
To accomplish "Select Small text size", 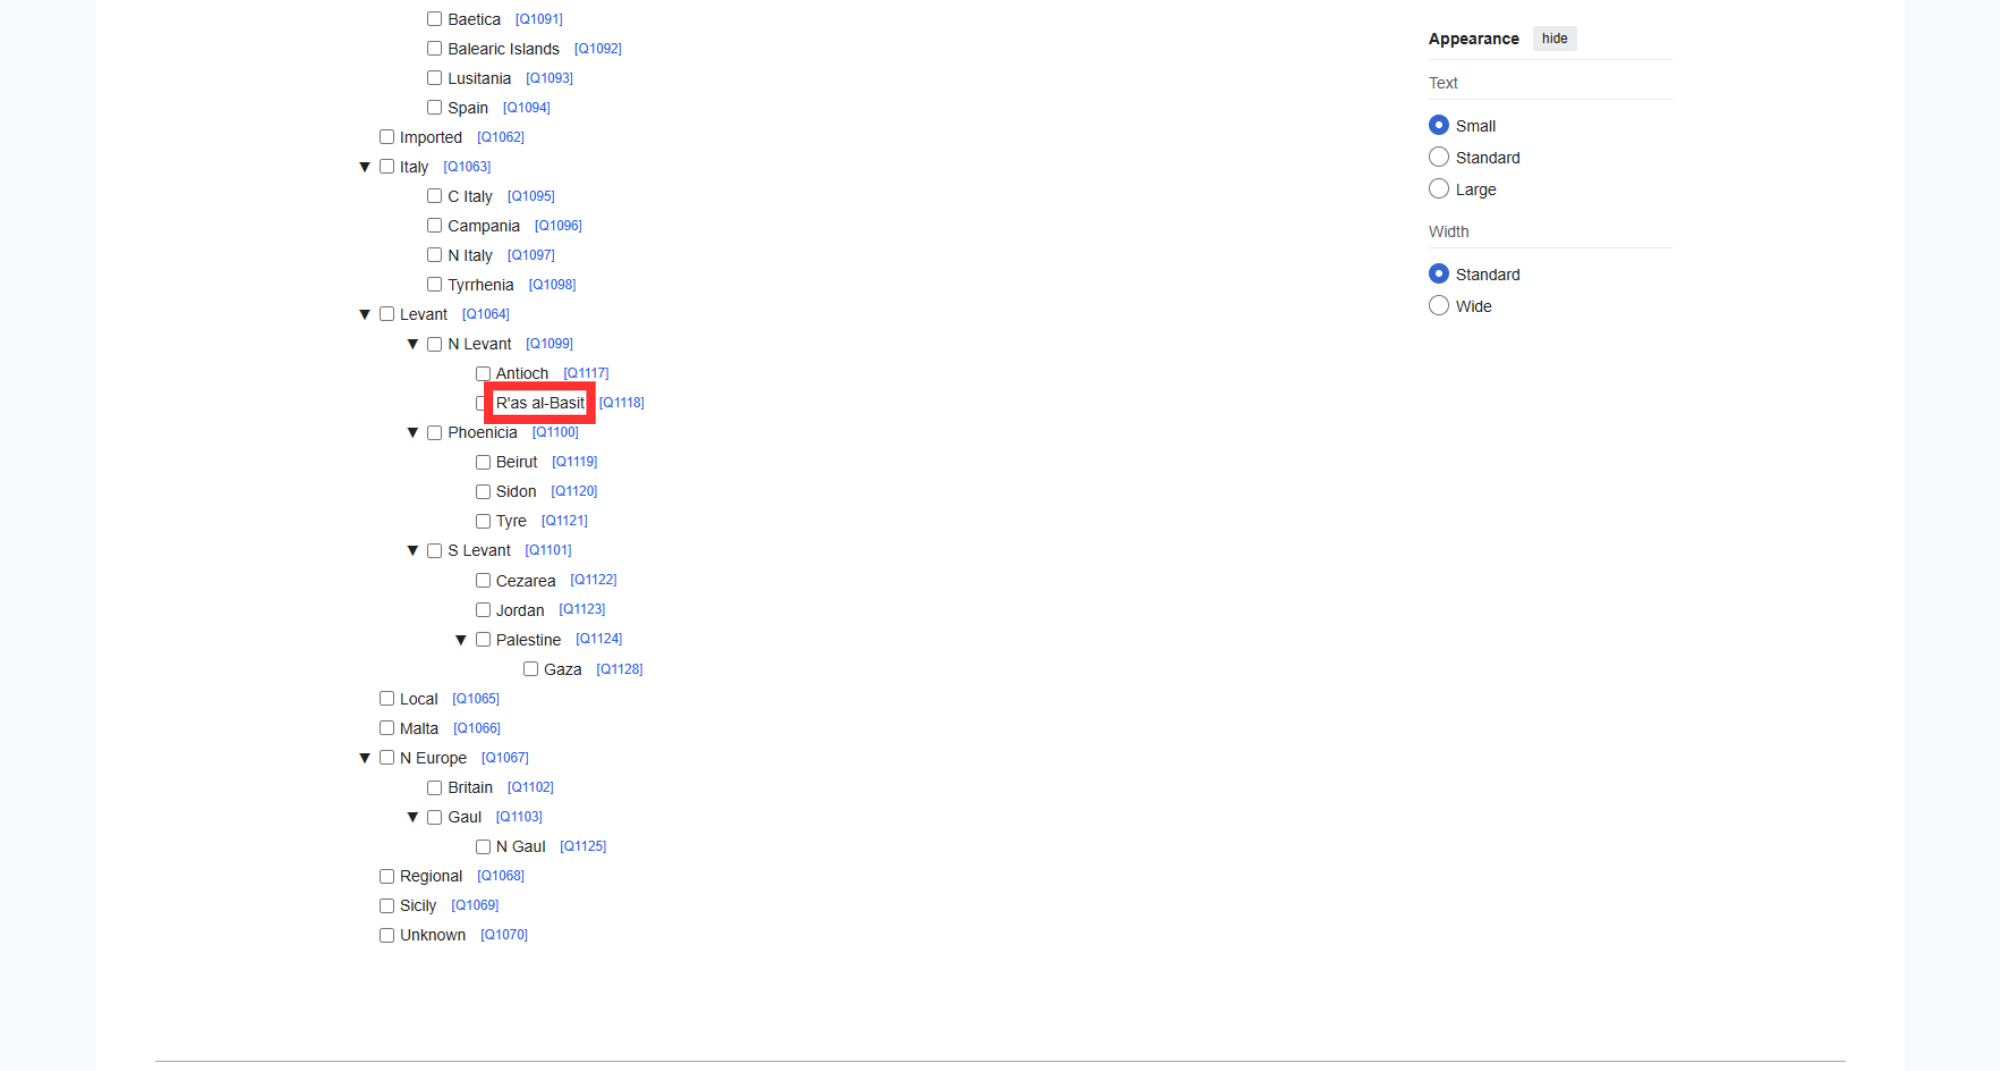I will tap(1438, 125).
